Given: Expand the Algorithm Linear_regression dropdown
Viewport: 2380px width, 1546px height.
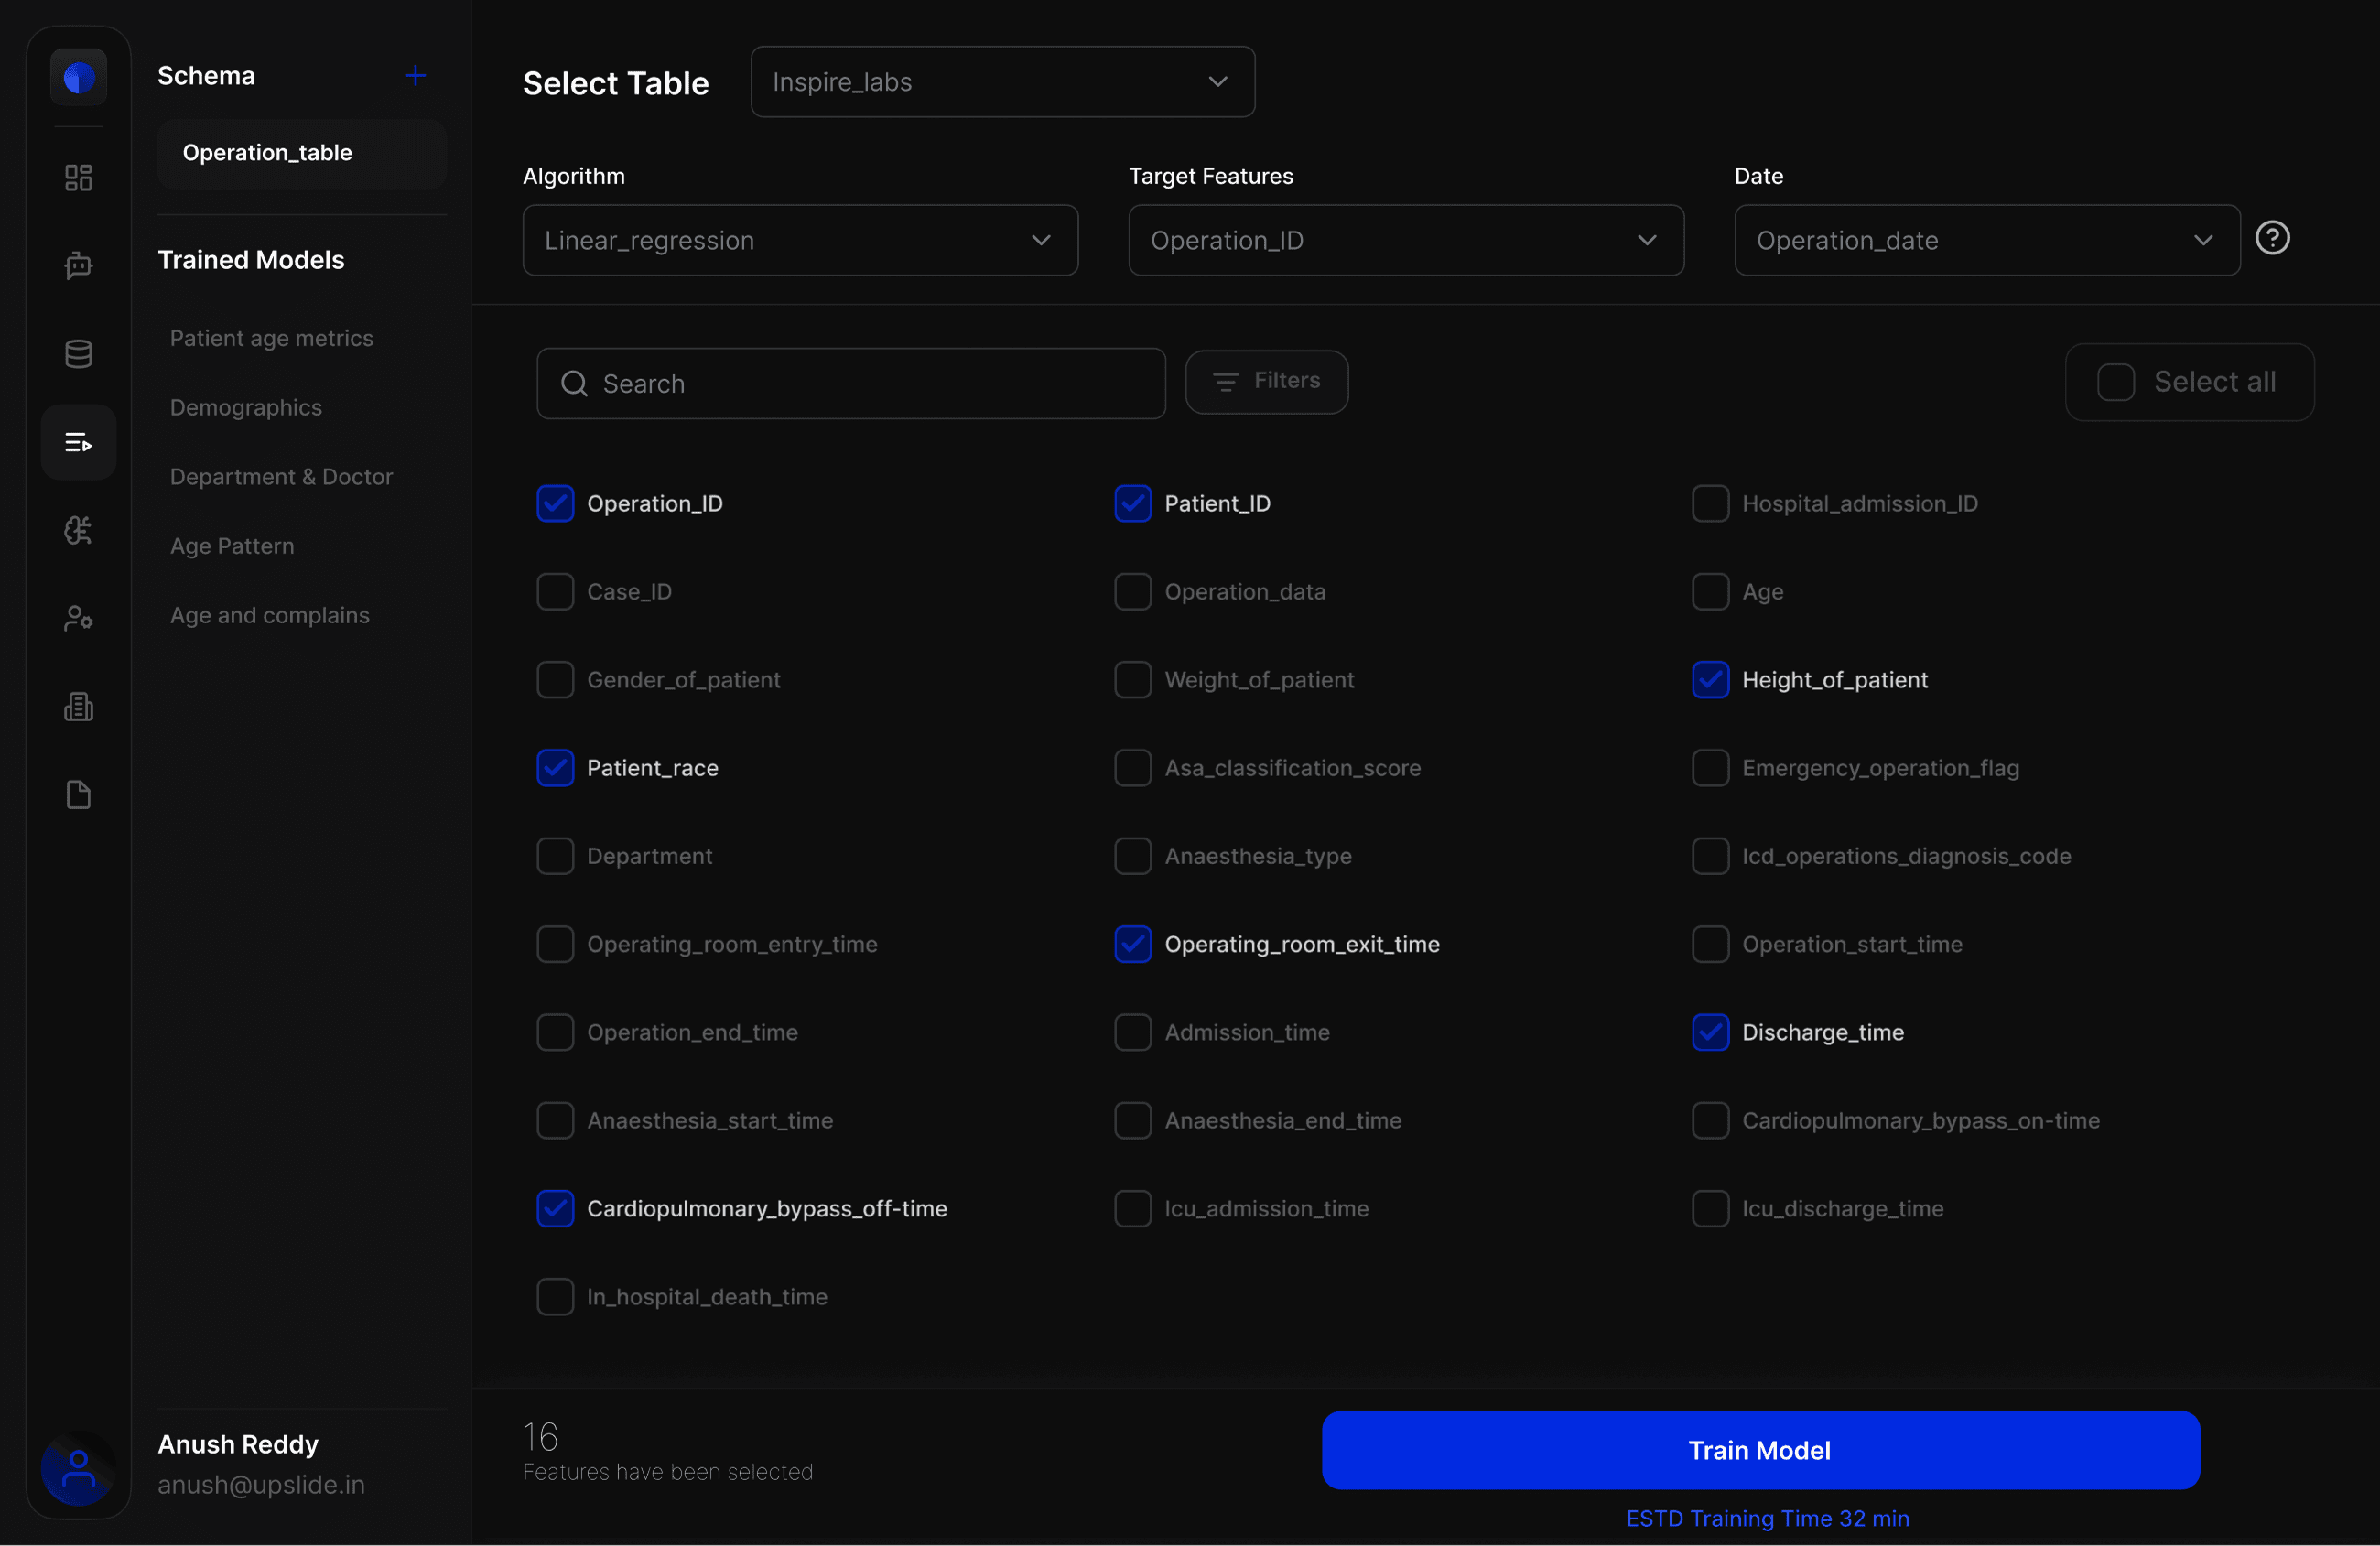Looking at the screenshot, I should pos(800,241).
